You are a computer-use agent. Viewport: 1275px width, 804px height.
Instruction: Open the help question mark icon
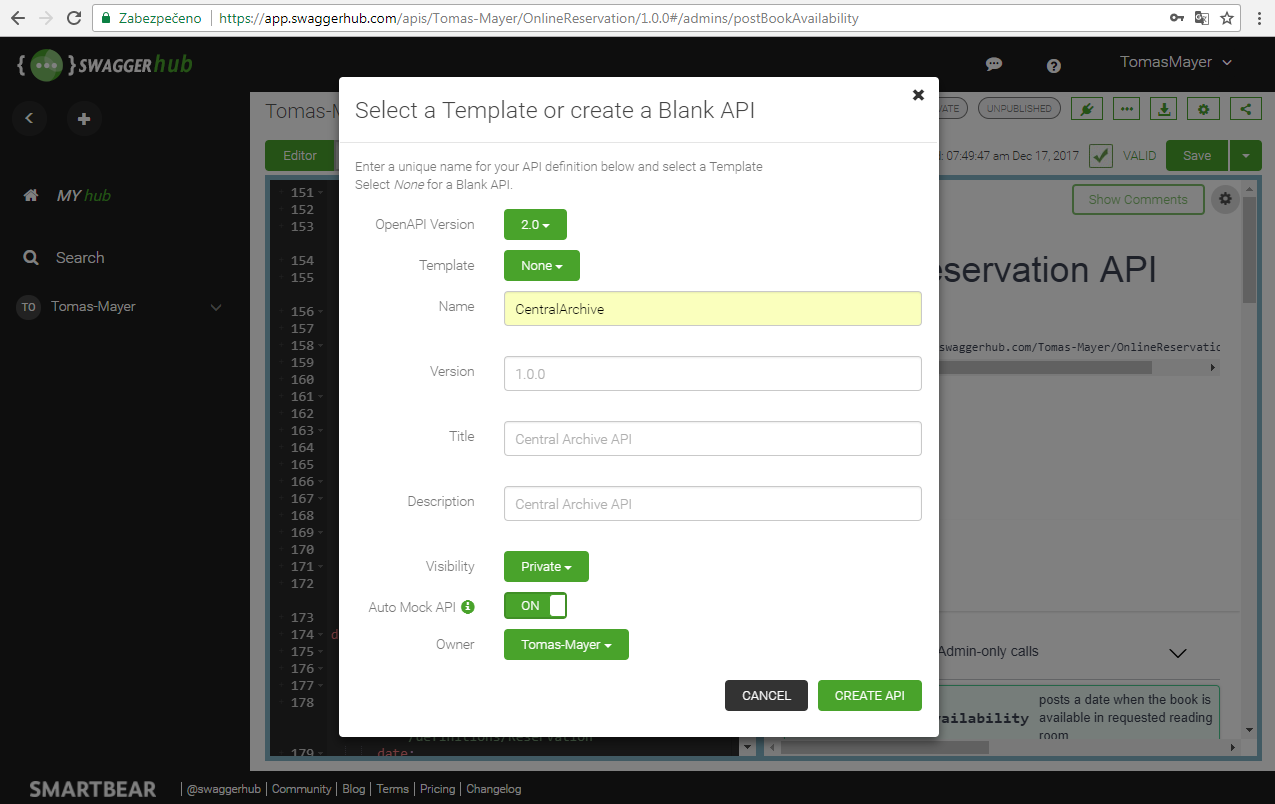pyautogui.click(x=1053, y=65)
